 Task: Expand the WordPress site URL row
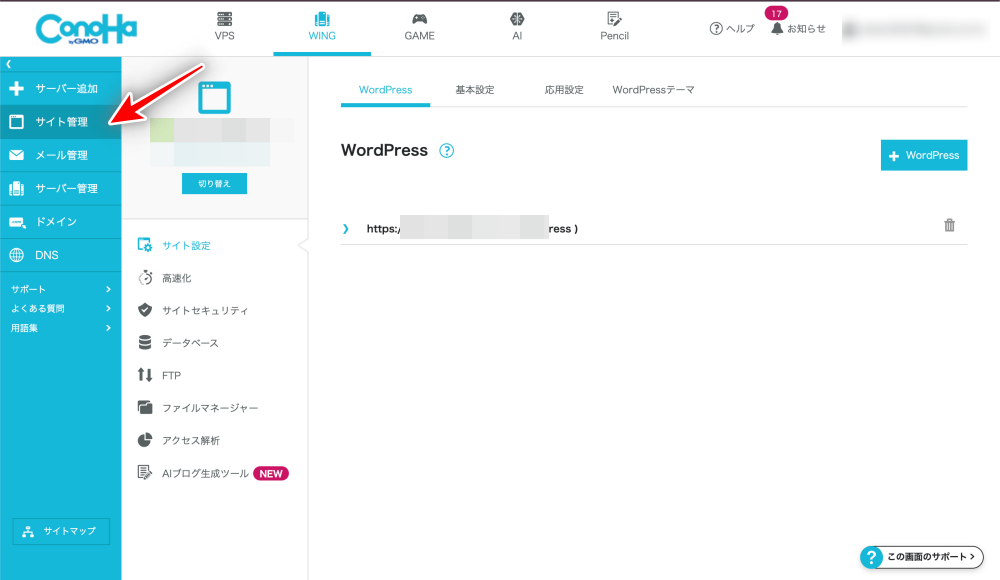[346, 229]
